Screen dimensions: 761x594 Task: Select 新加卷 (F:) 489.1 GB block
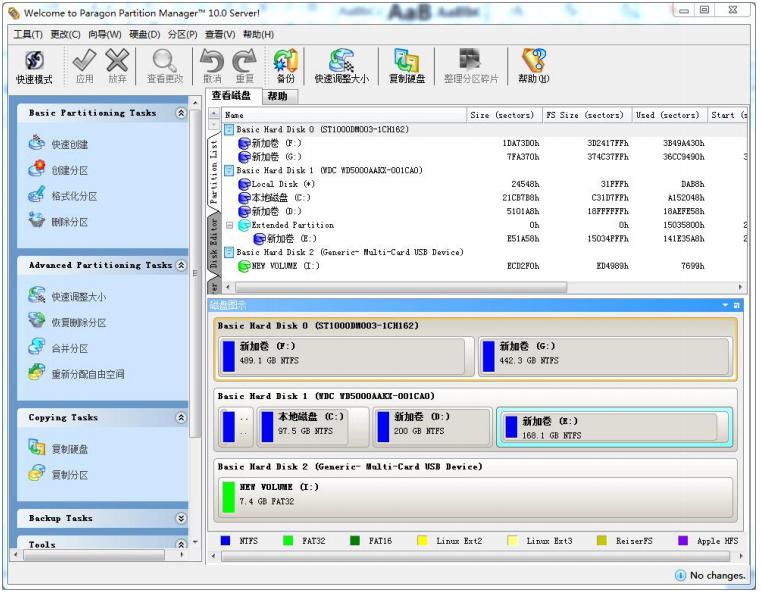pyautogui.click(x=347, y=357)
